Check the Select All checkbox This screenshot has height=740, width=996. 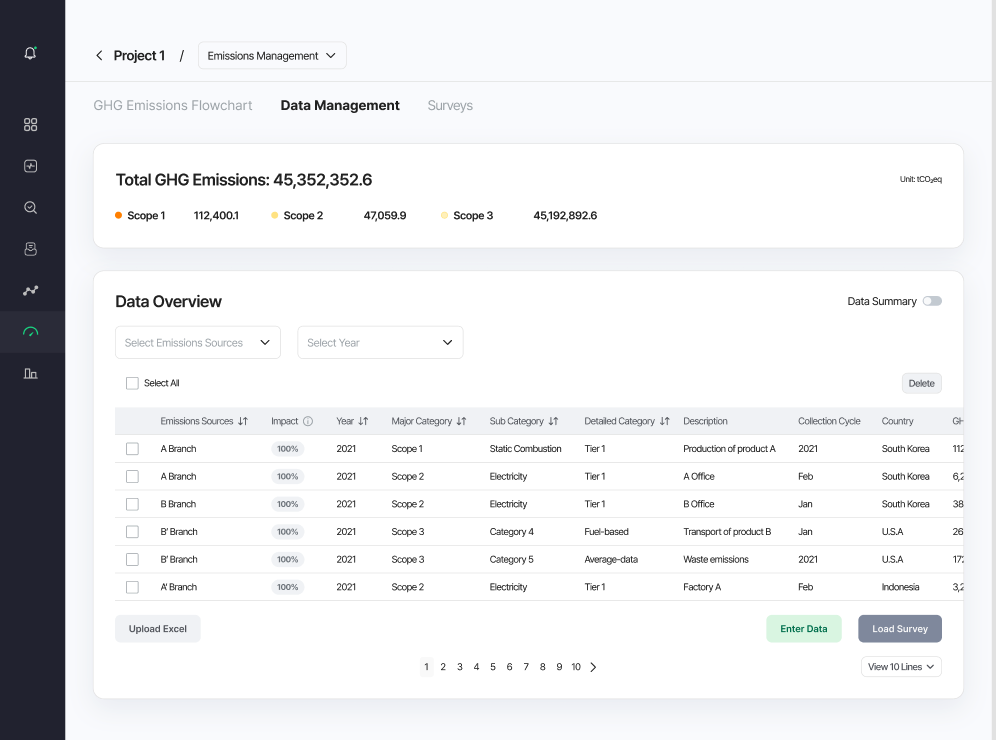[132, 383]
